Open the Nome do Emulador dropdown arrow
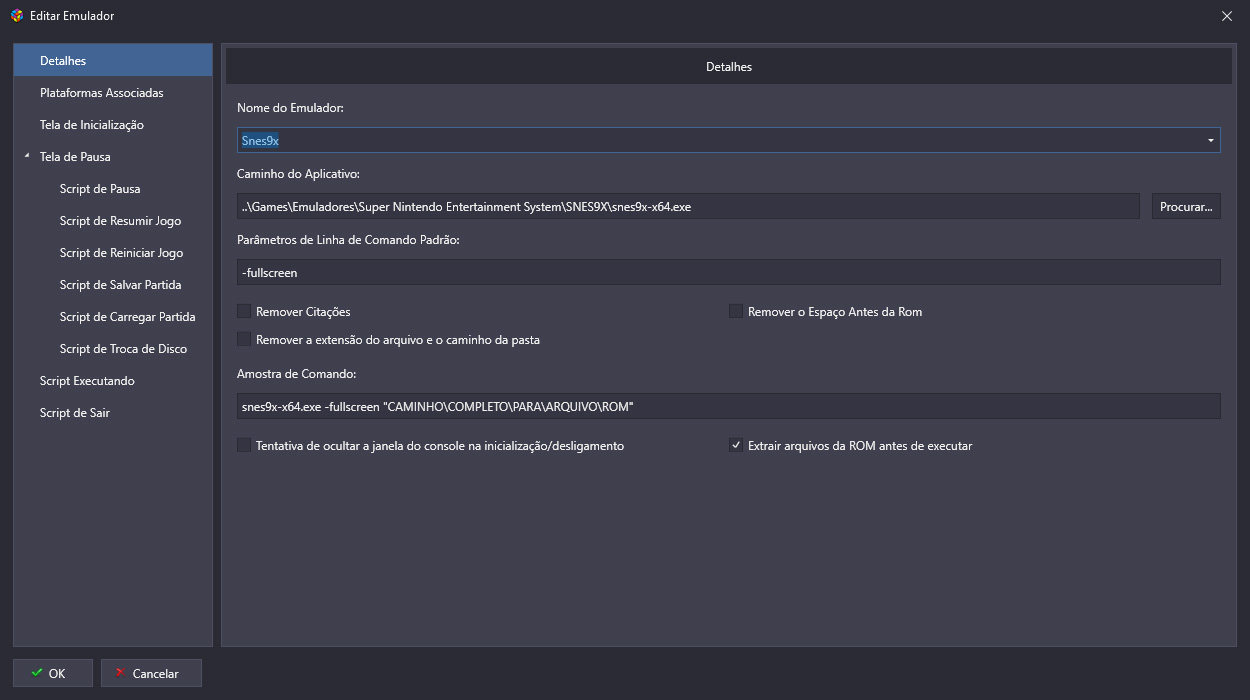Image resolution: width=1250 pixels, height=700 pixels. tap(1211, 141)
